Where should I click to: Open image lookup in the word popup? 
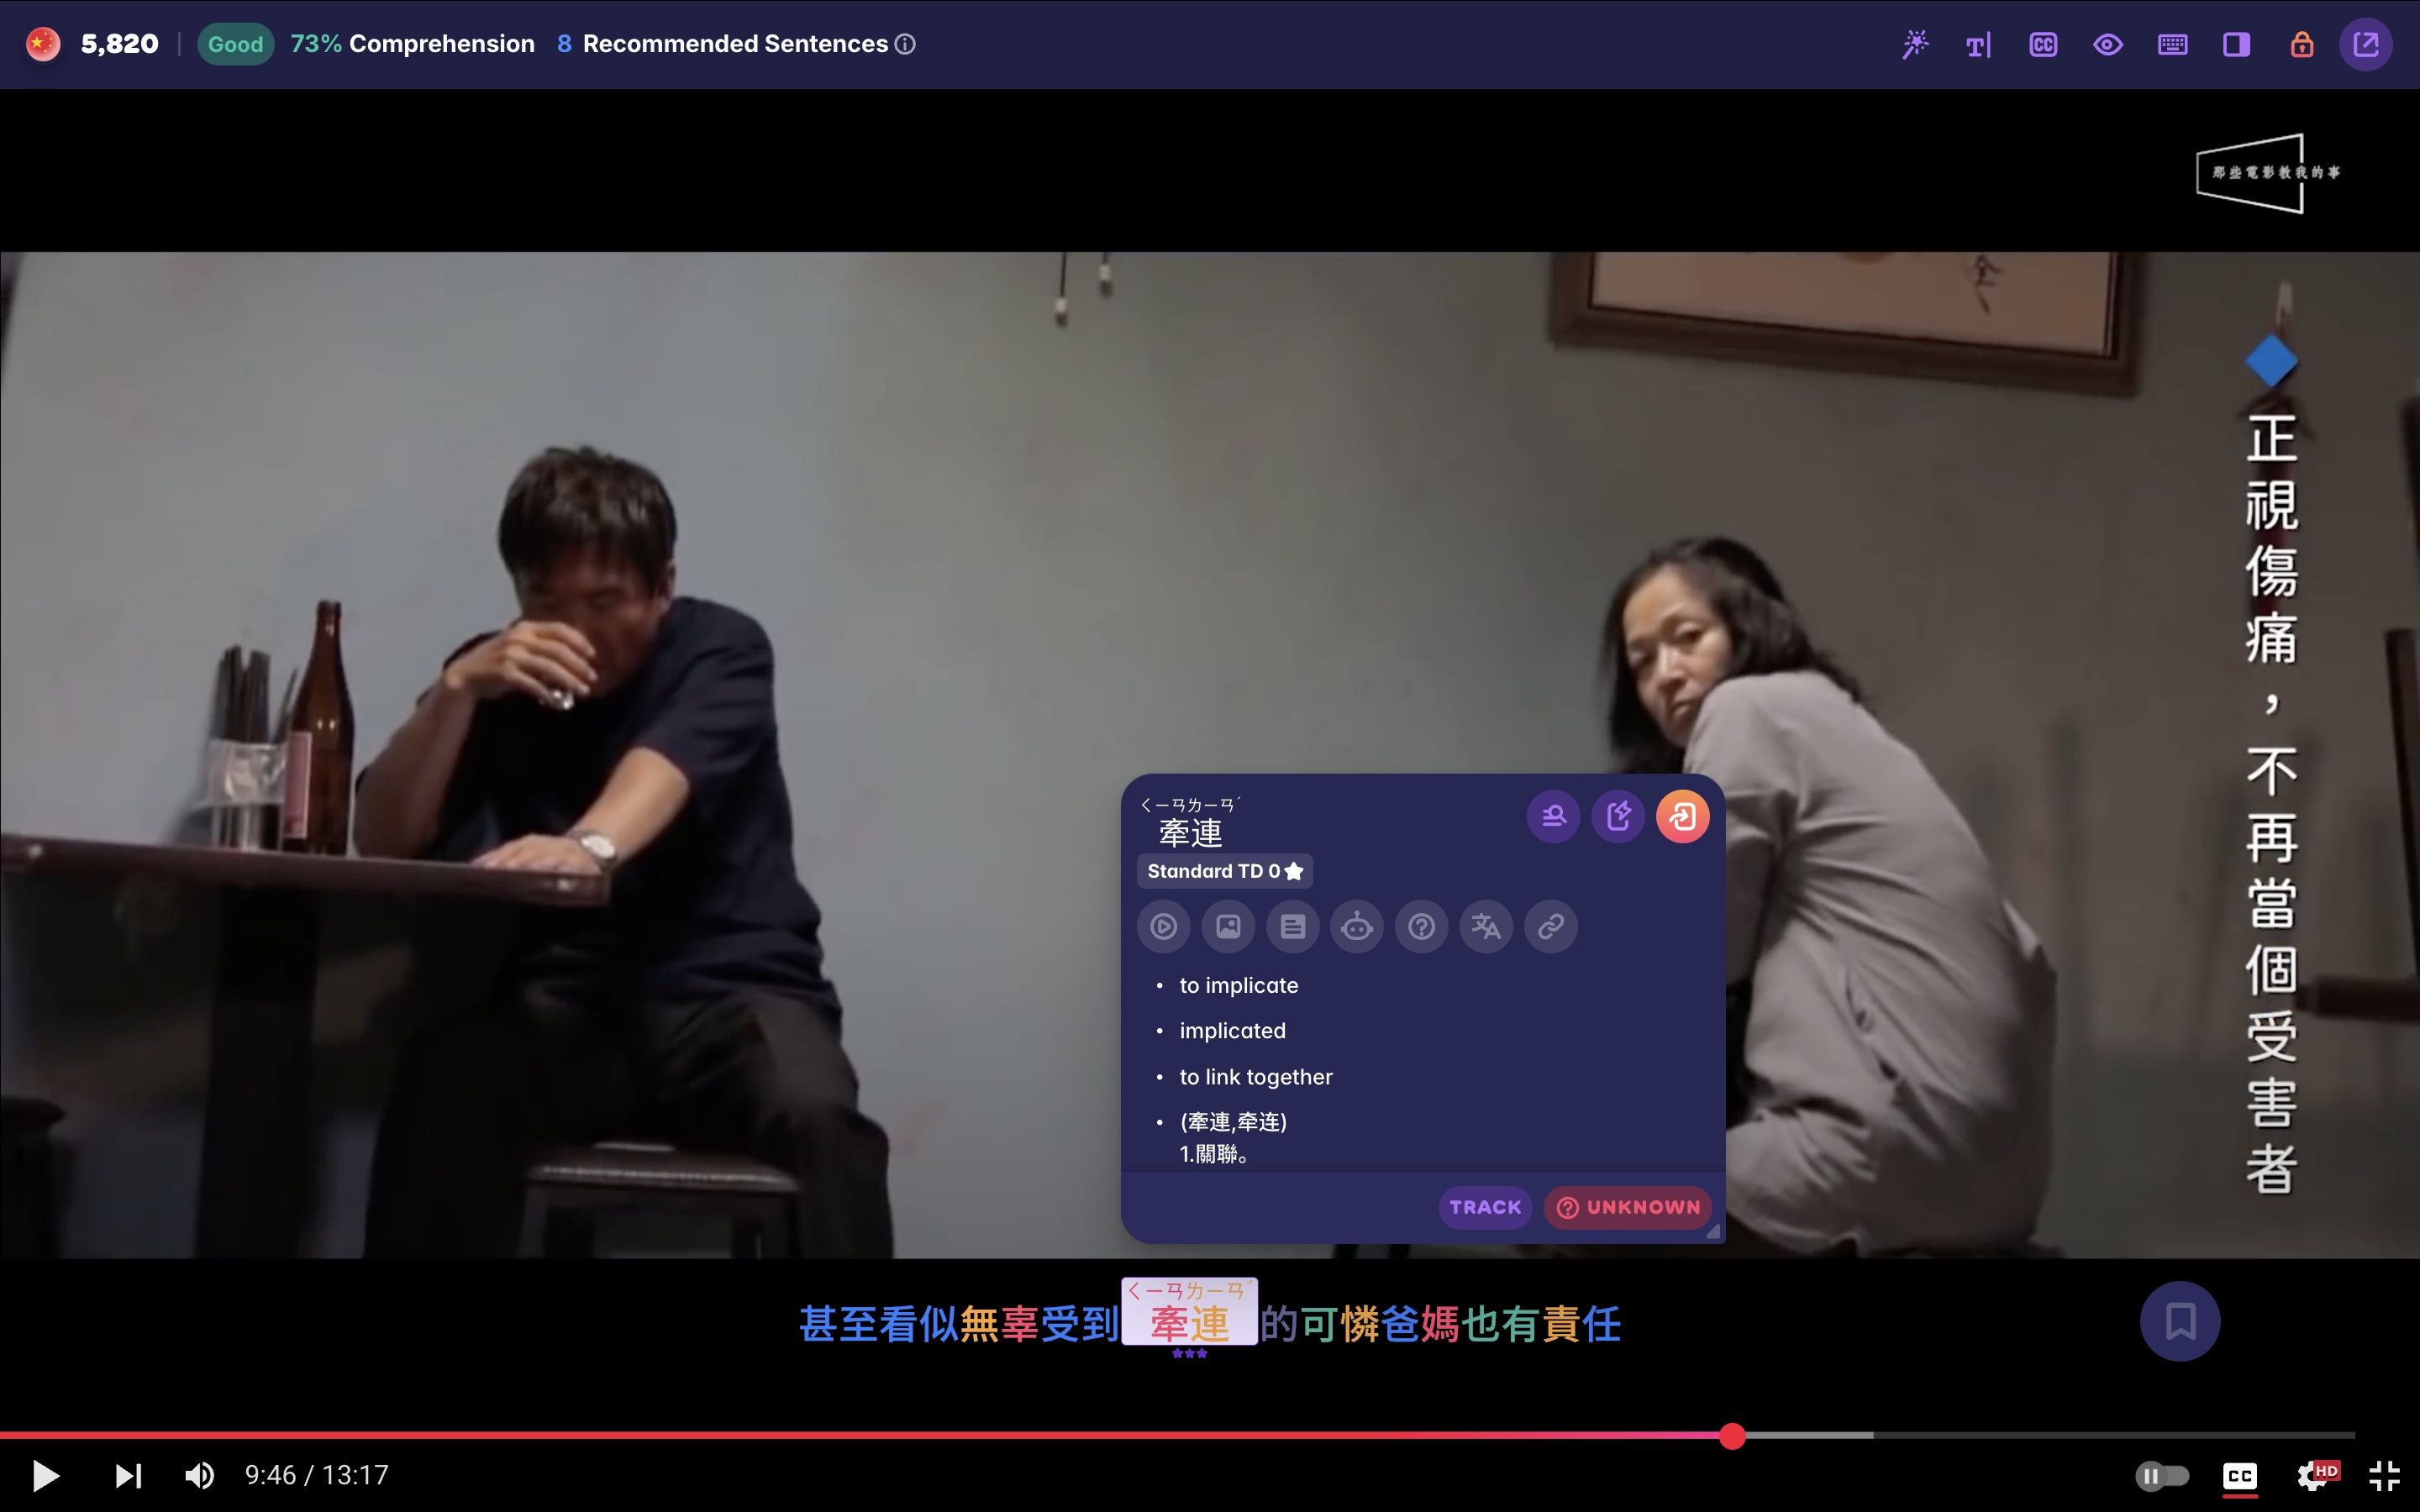tap(1227, 926)
